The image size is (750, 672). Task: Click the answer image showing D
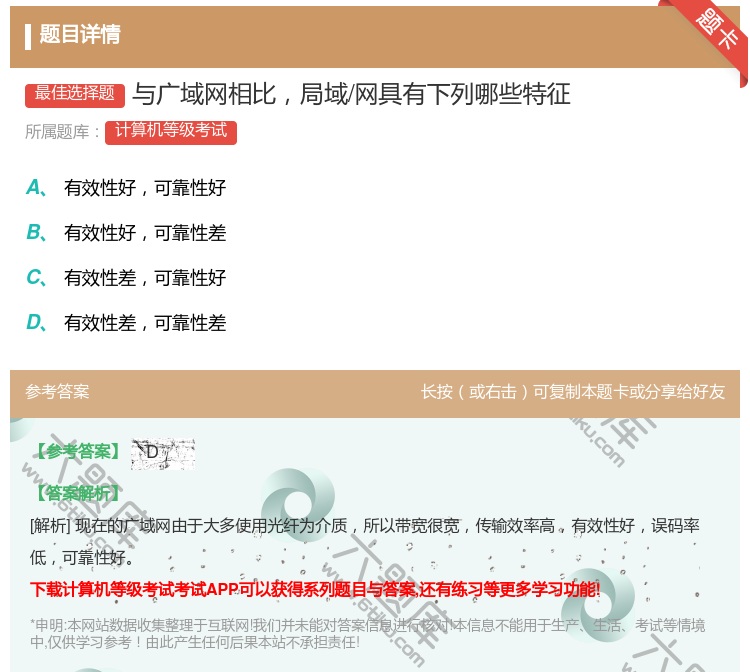click(x=163, y=453)
